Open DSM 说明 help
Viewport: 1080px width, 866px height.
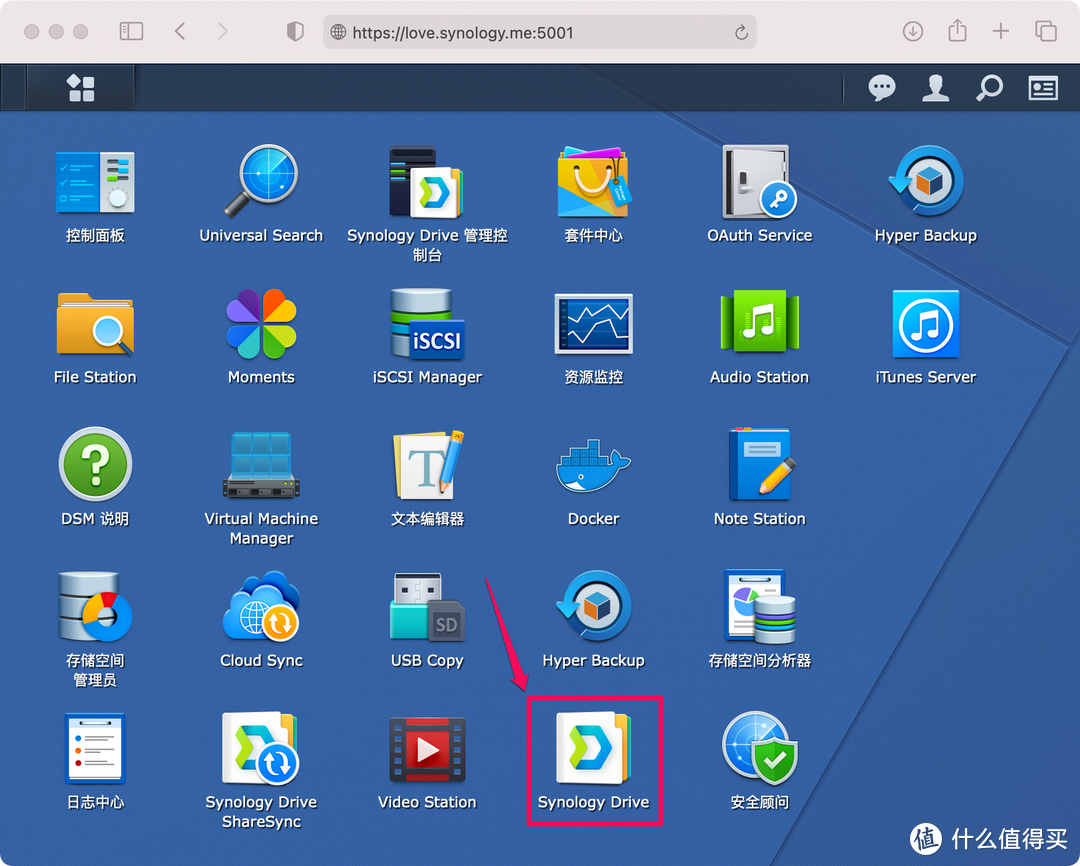95,464
